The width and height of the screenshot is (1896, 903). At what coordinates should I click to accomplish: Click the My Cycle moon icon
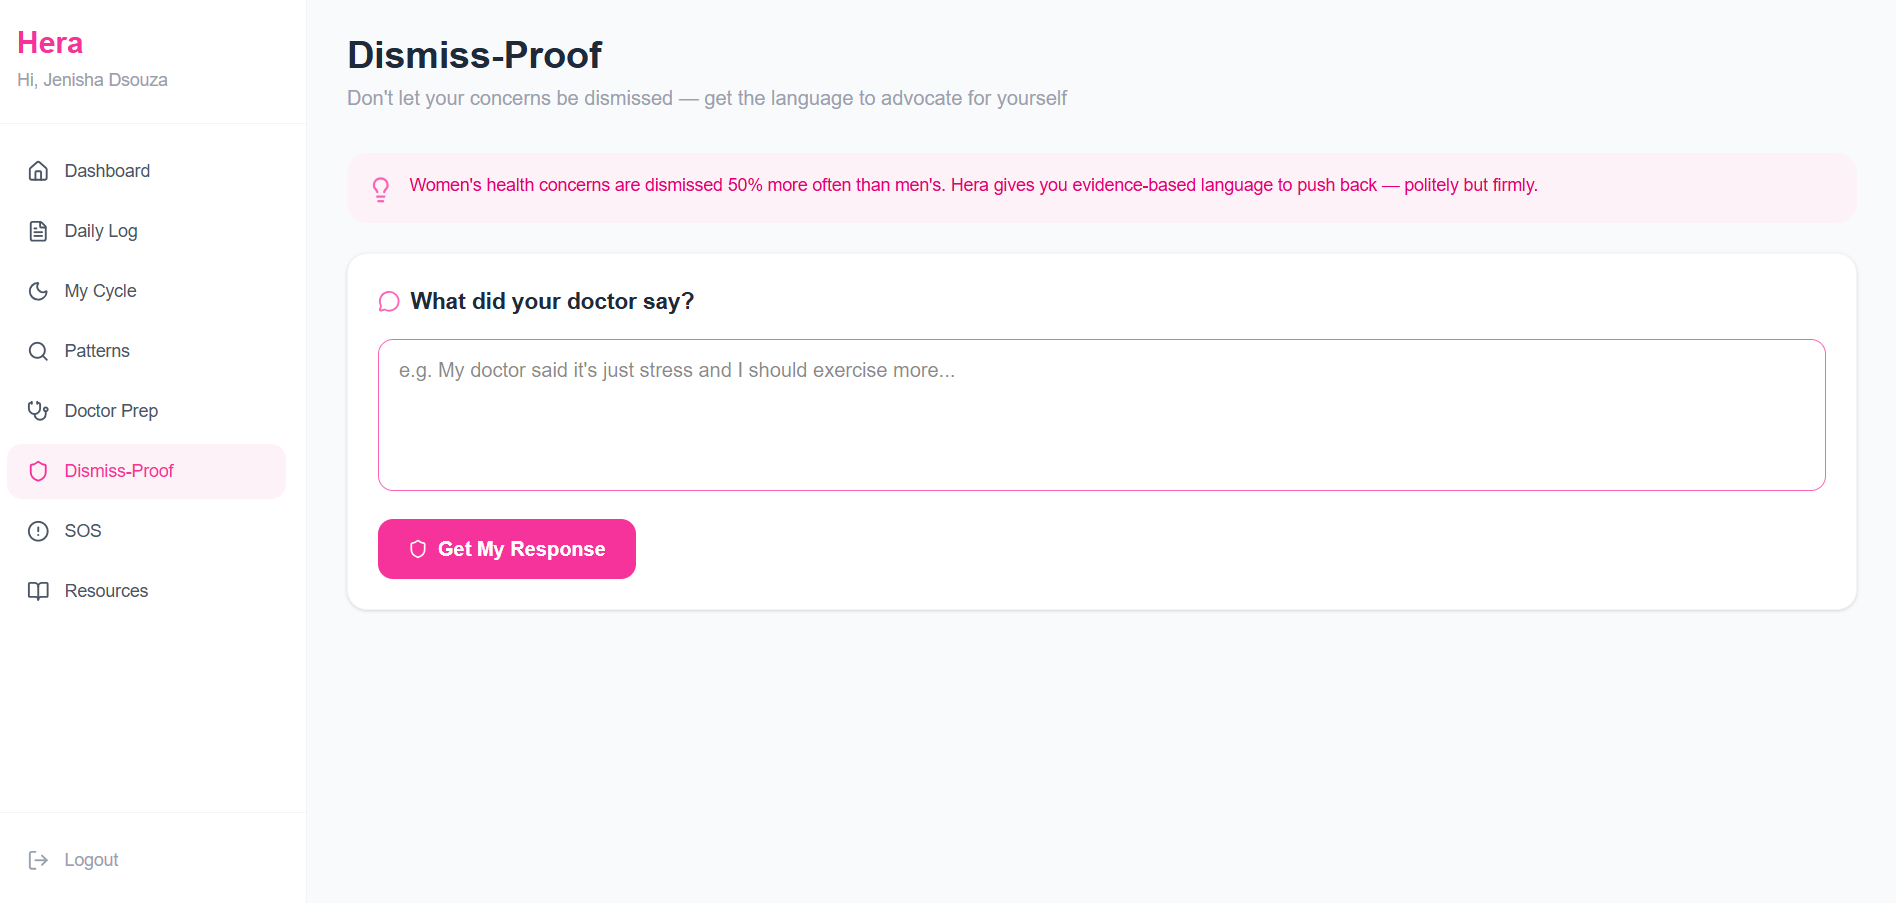[38, 291]
